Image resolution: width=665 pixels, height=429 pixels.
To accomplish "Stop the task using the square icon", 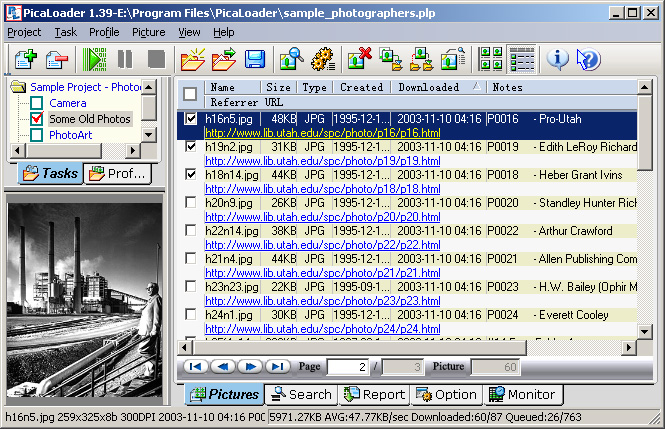I will [x=156, y=59].
